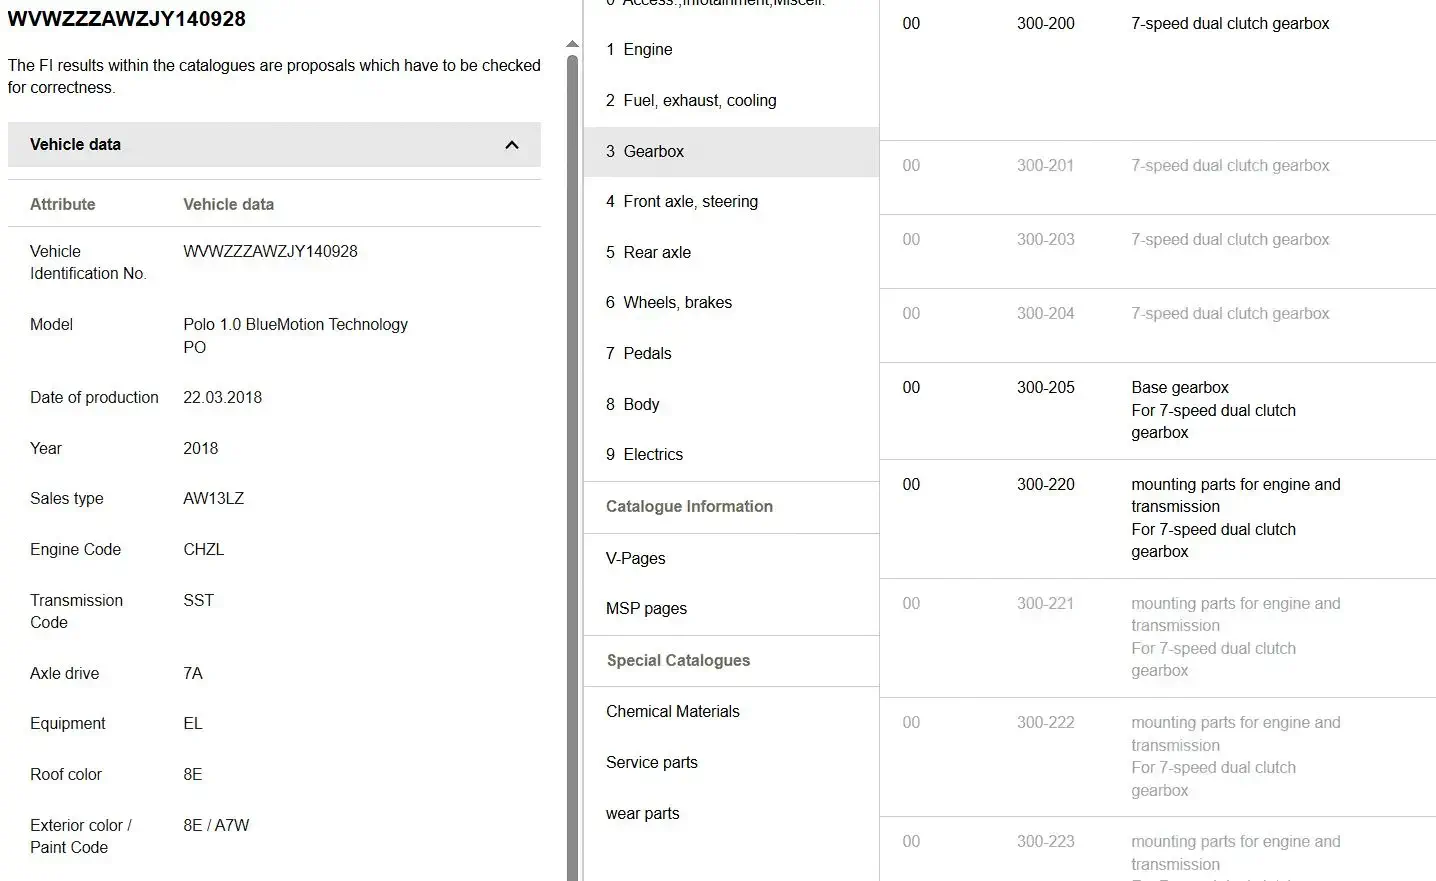Open subgroup 300-220 mounting parts row
Image resolution: width=1436 pixels, height=881 pixels.
pyautogui.click(x=1158, y=519)
